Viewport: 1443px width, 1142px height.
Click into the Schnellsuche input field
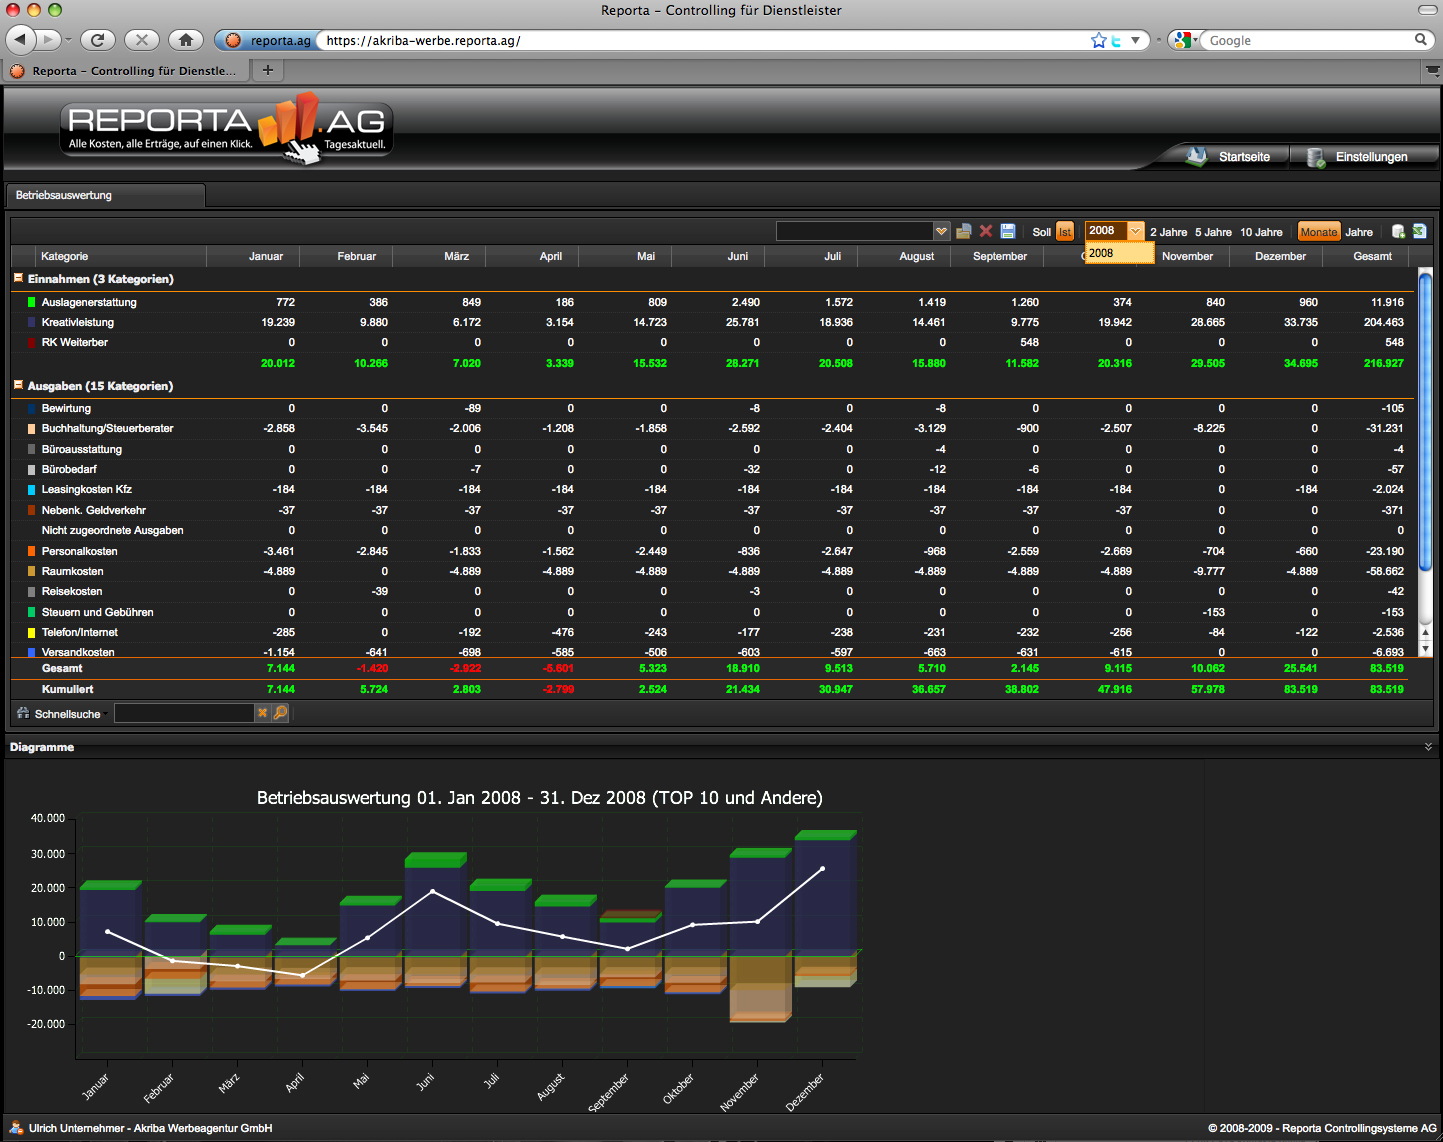[x=184, y=713]
